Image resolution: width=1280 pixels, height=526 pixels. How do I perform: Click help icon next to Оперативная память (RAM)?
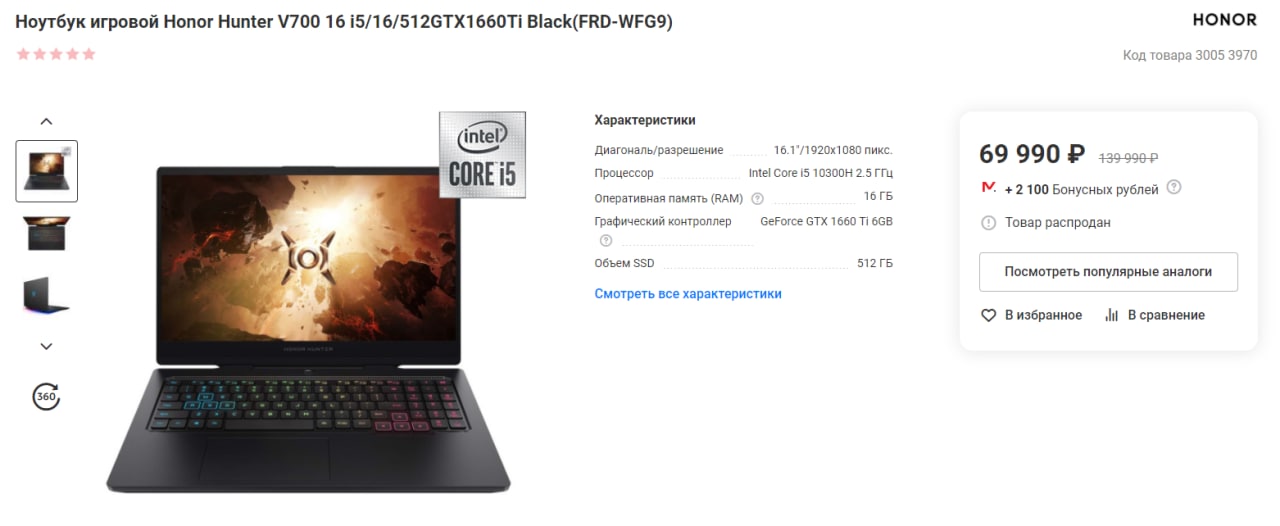point(757,198)
